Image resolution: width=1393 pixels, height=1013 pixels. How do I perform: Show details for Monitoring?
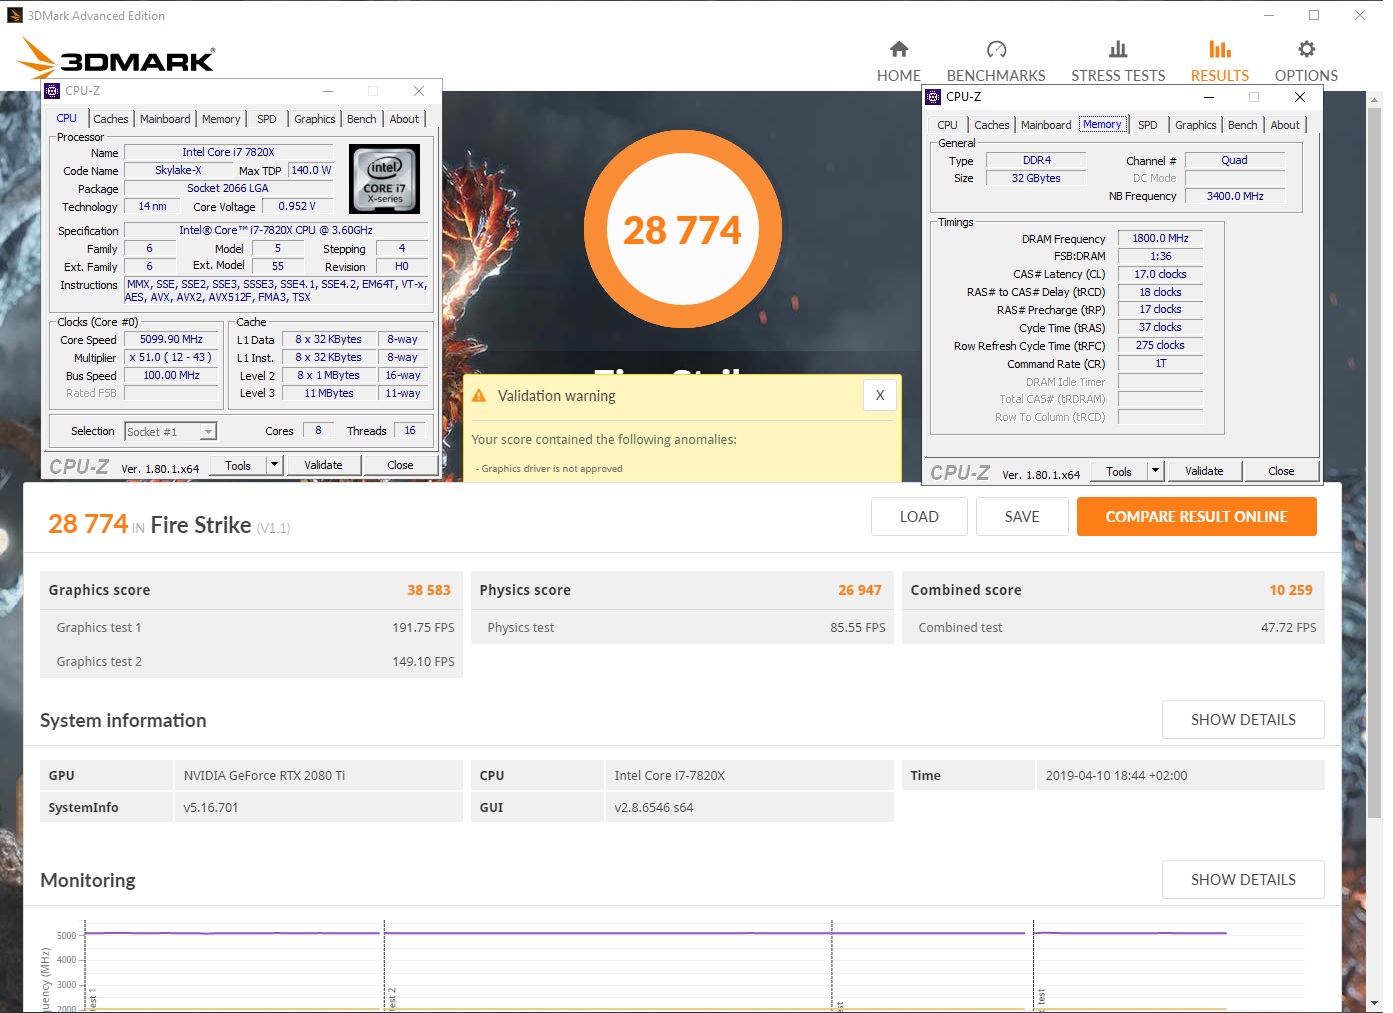click(1243, 880)
